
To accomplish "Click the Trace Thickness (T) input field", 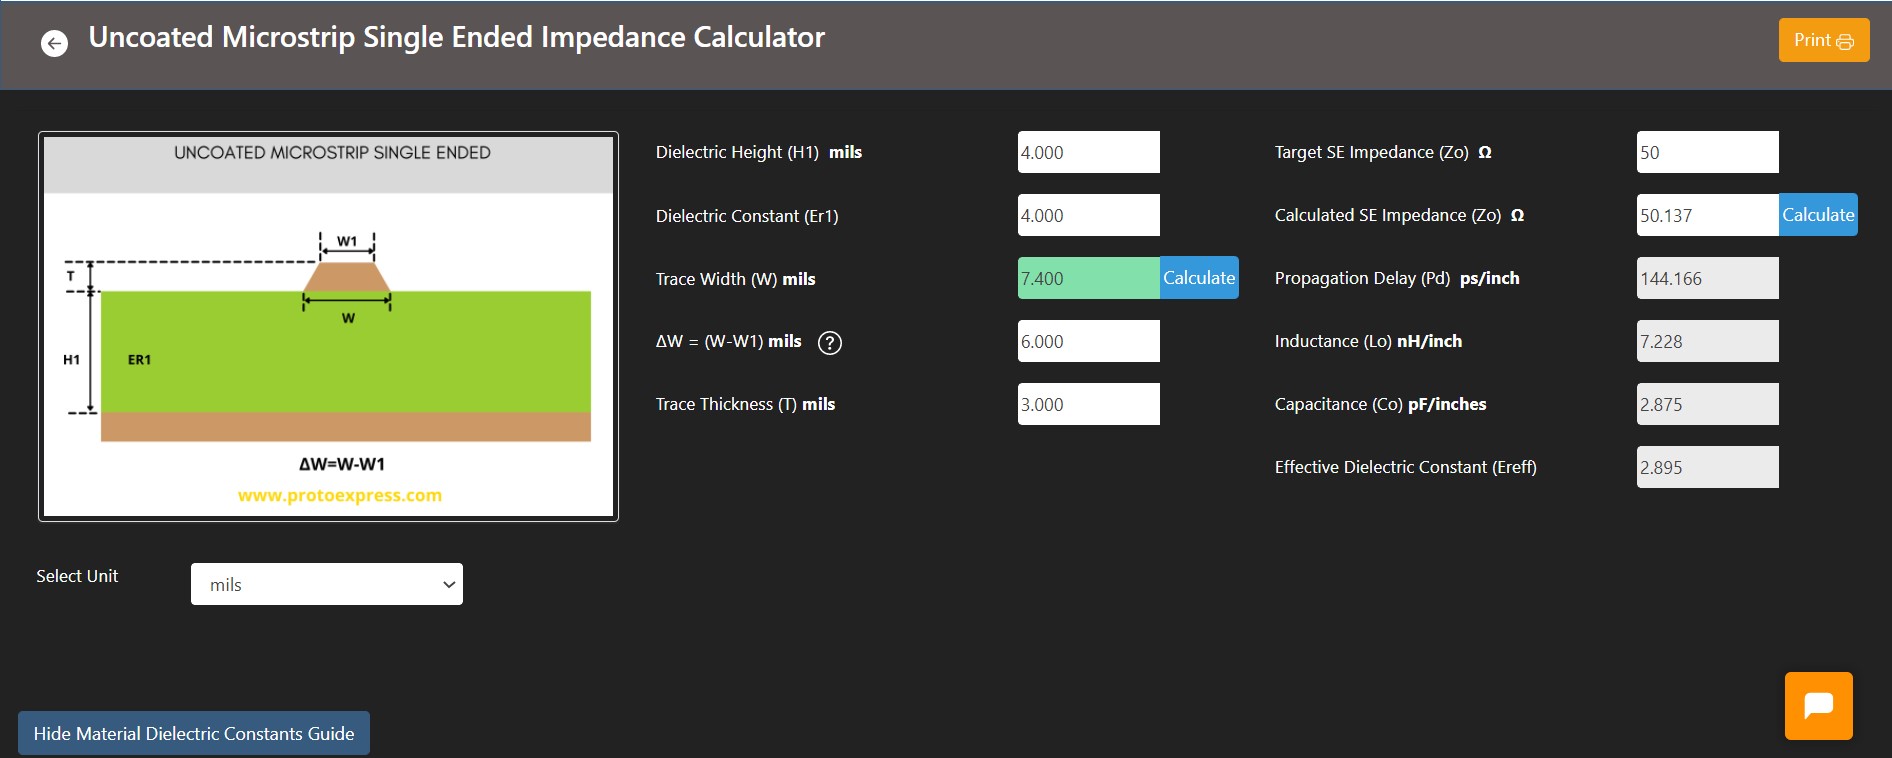I will click(1089, 404).
